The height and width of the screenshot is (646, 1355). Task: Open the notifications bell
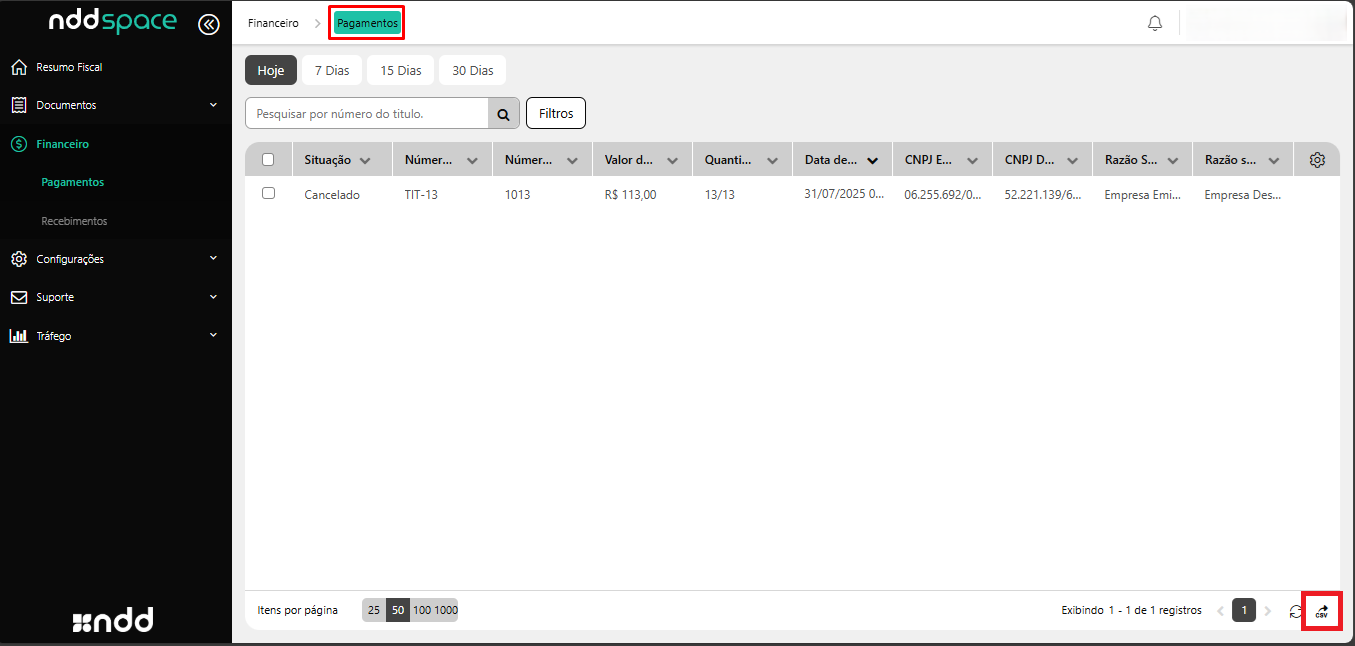[x=1155, y=23]
